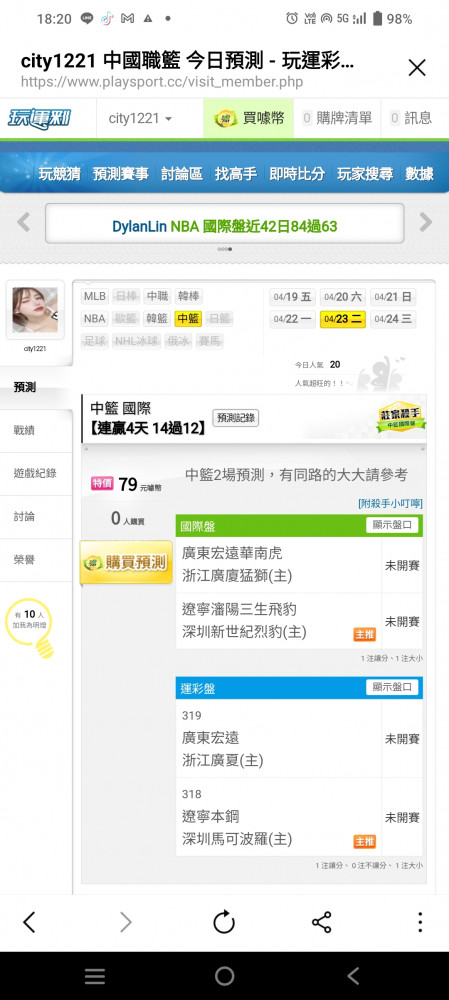Screen dimensions: 449x1000
Task: Click the 玩運彩 site logo
Action: pyautogui.click(x=40, y=119)
